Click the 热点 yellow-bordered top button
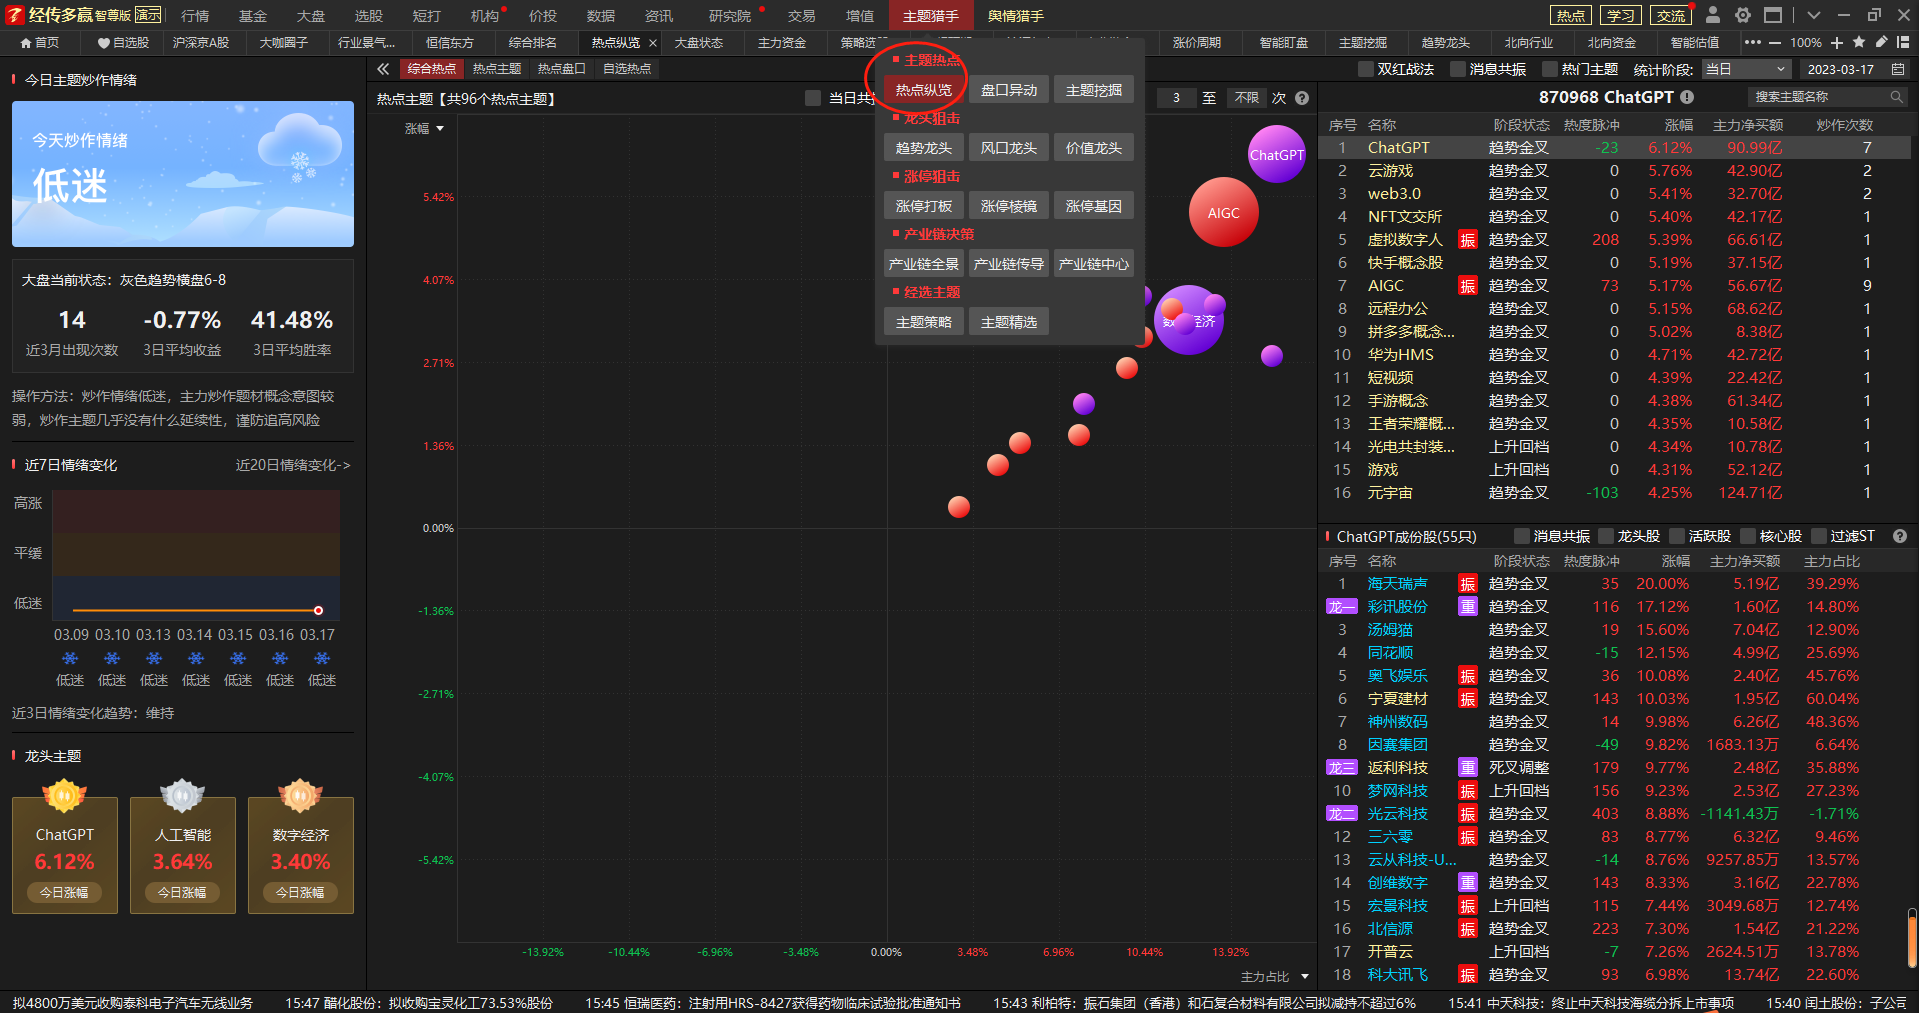Screen dimensions: 1919x1013 click(x=1570, y=15)
